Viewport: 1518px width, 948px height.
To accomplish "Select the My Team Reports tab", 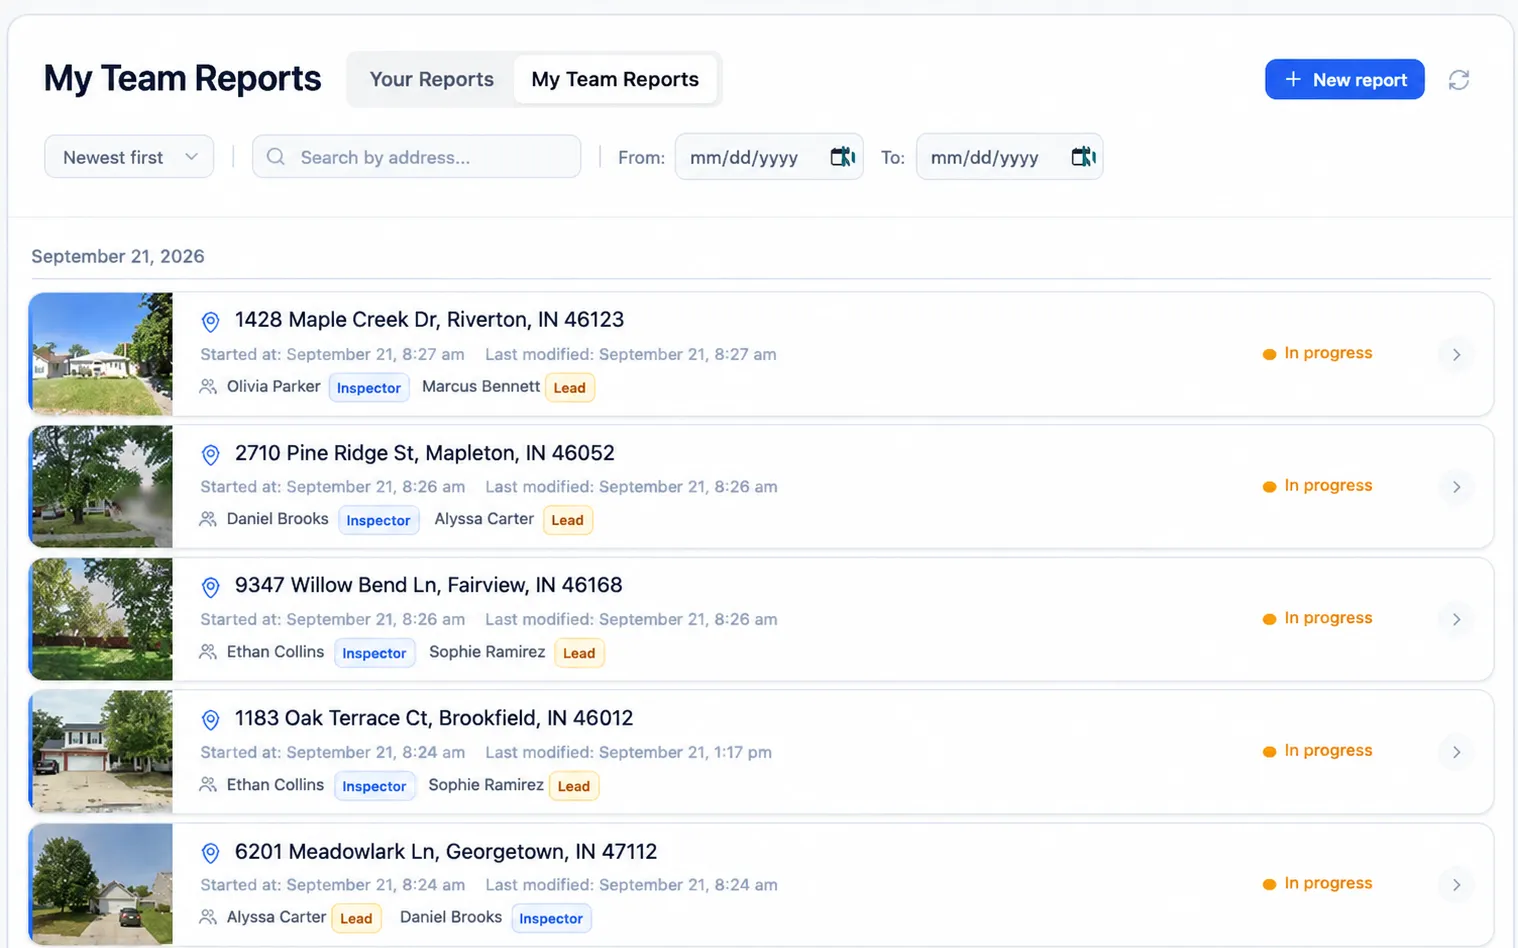I will pyautogui.click(x=615, y=79).
